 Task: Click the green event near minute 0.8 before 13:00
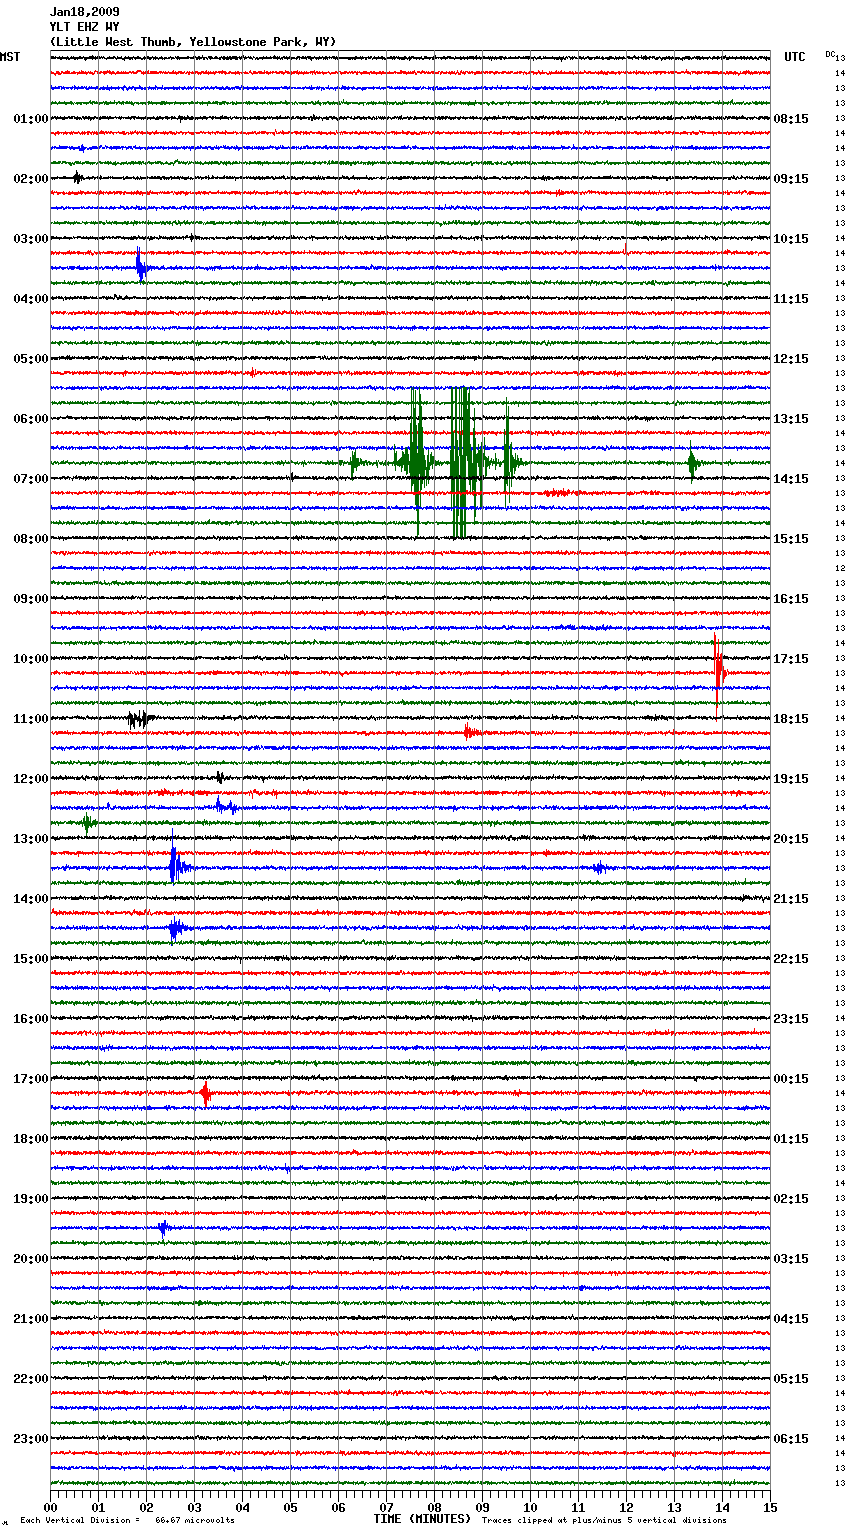[x=88, y=823]
